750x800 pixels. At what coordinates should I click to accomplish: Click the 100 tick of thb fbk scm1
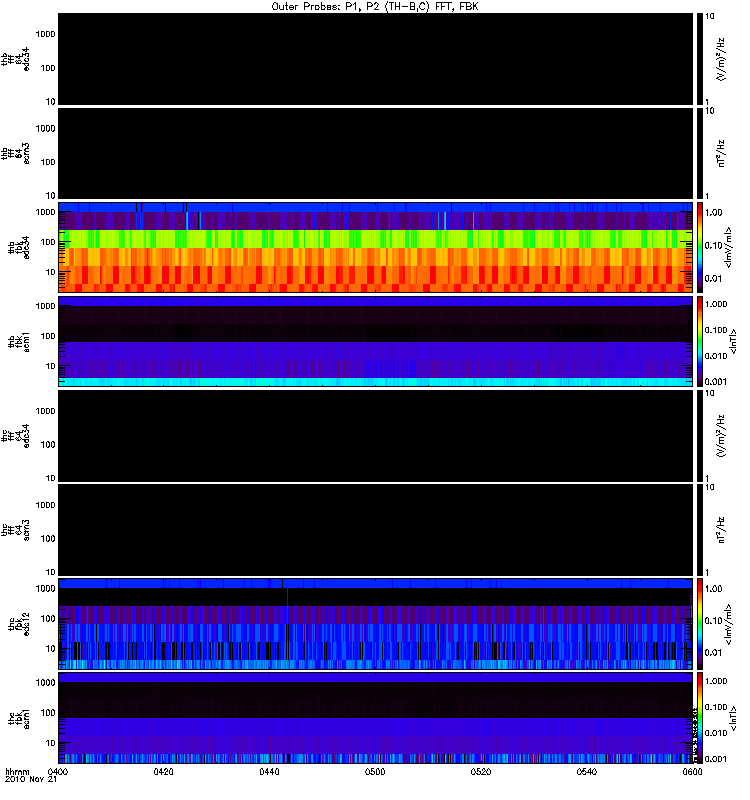(48, 336)
